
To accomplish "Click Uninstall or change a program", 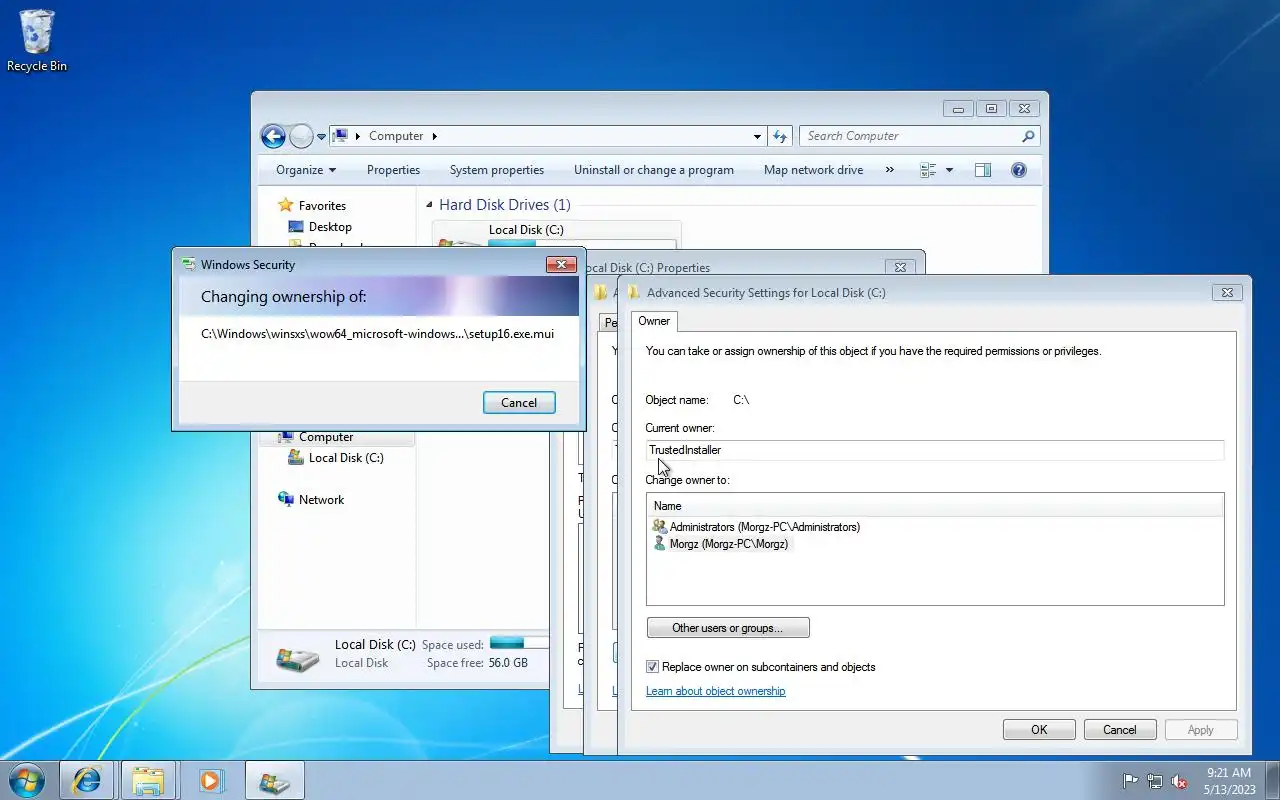I will (x=654, y=170).
